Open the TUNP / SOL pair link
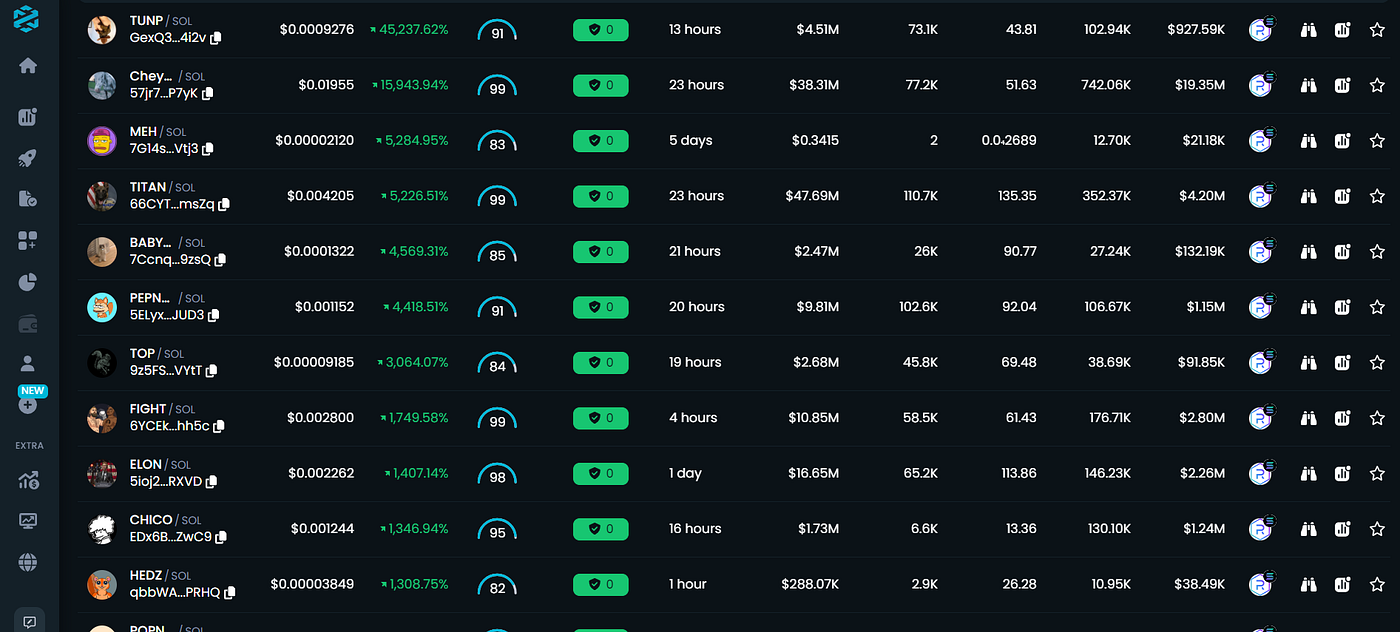The image size is (1400, 632). tap(162, 21)
